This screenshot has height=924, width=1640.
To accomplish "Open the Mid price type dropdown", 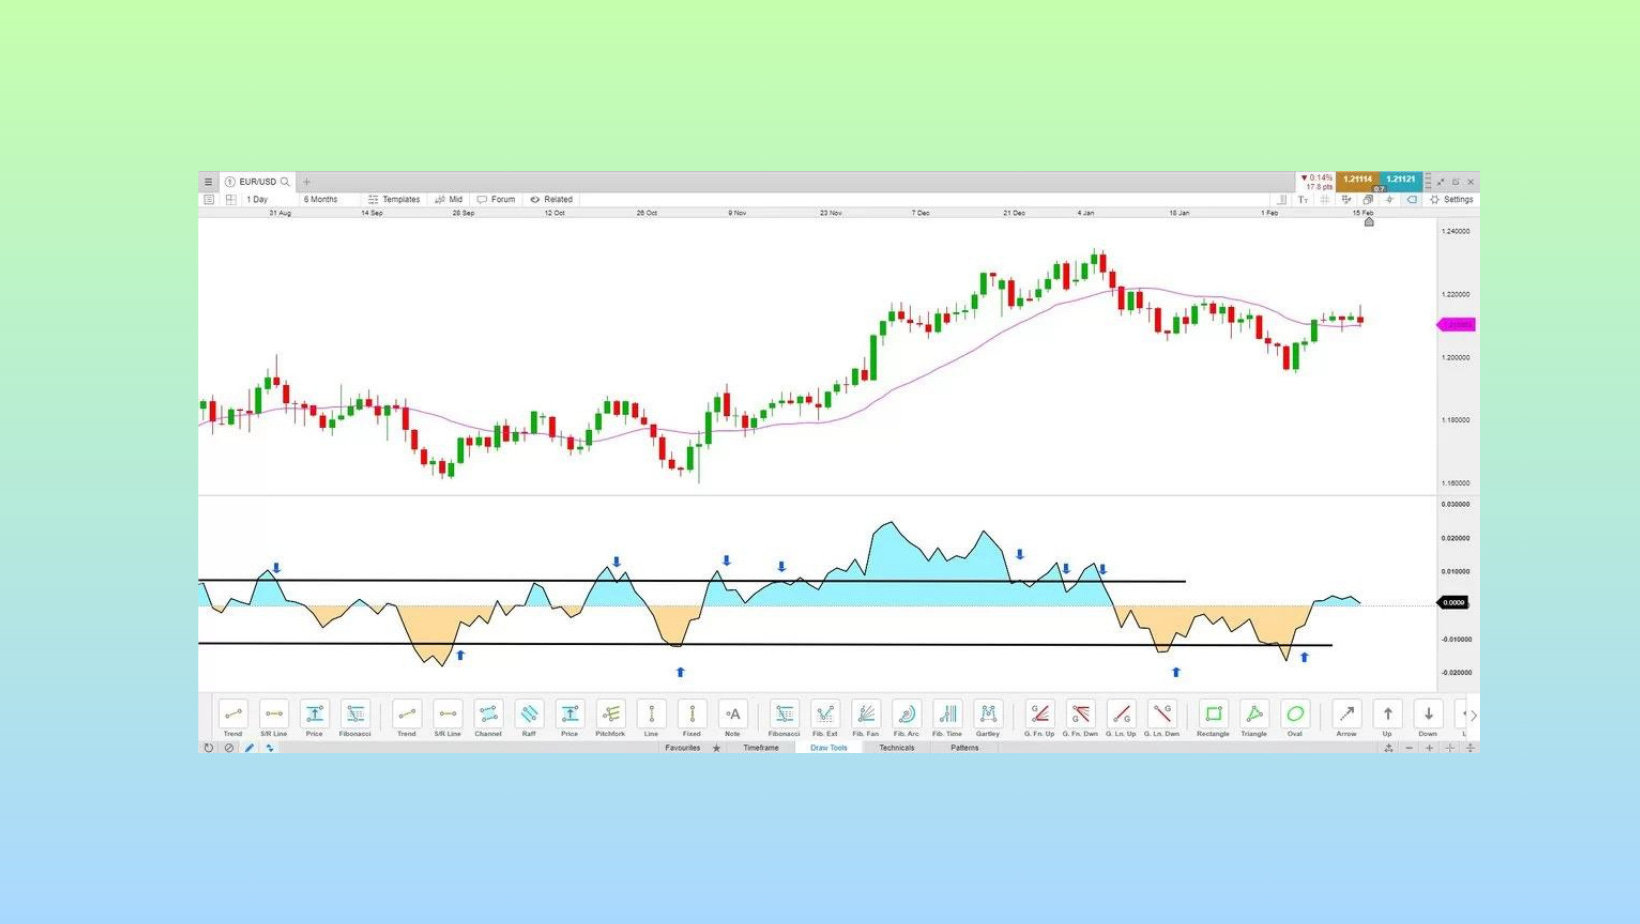I will pyautogui.click(x=449, y=200).
